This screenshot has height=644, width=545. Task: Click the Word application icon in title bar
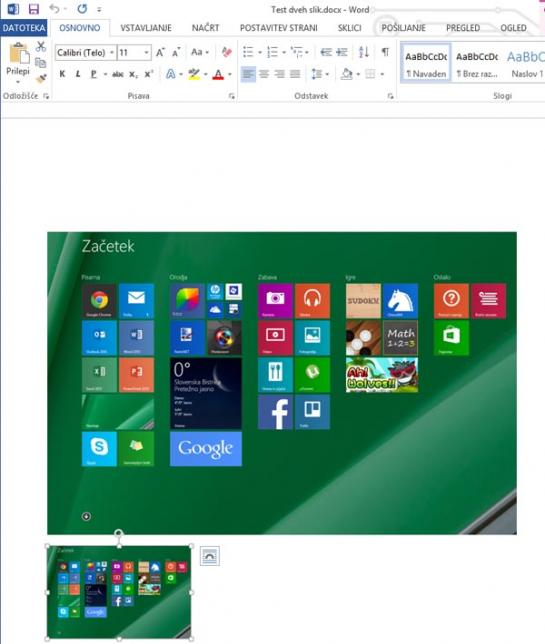pyautogui.click(x=13, y=9)
